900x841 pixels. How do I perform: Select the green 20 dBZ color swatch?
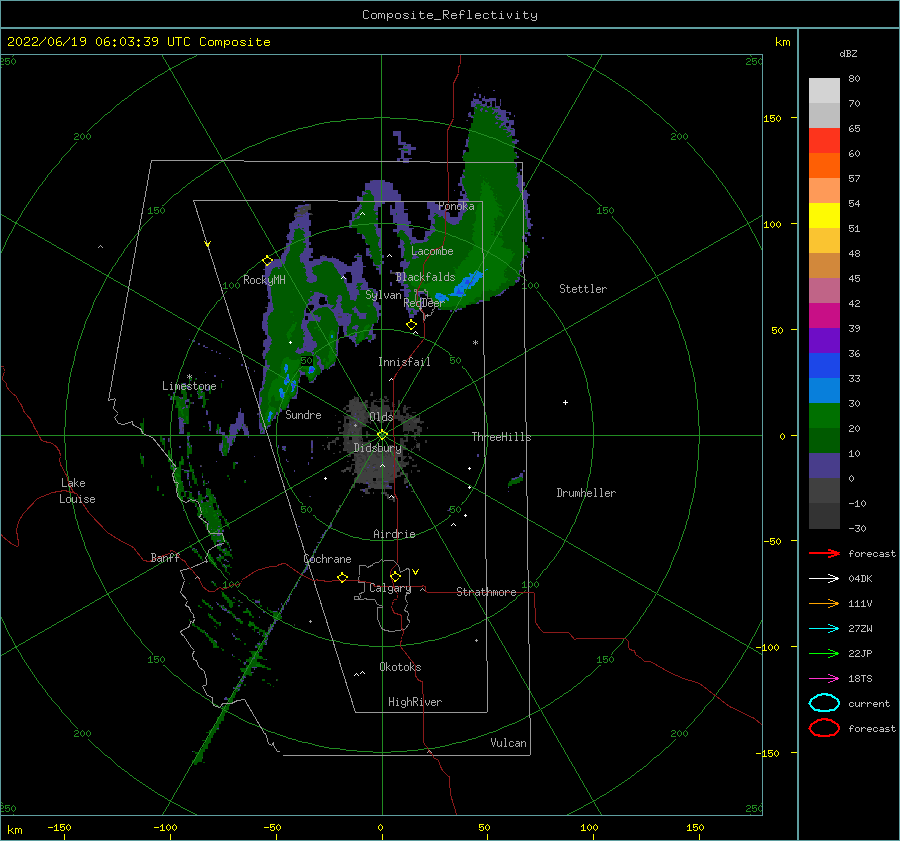coord(824,415)
